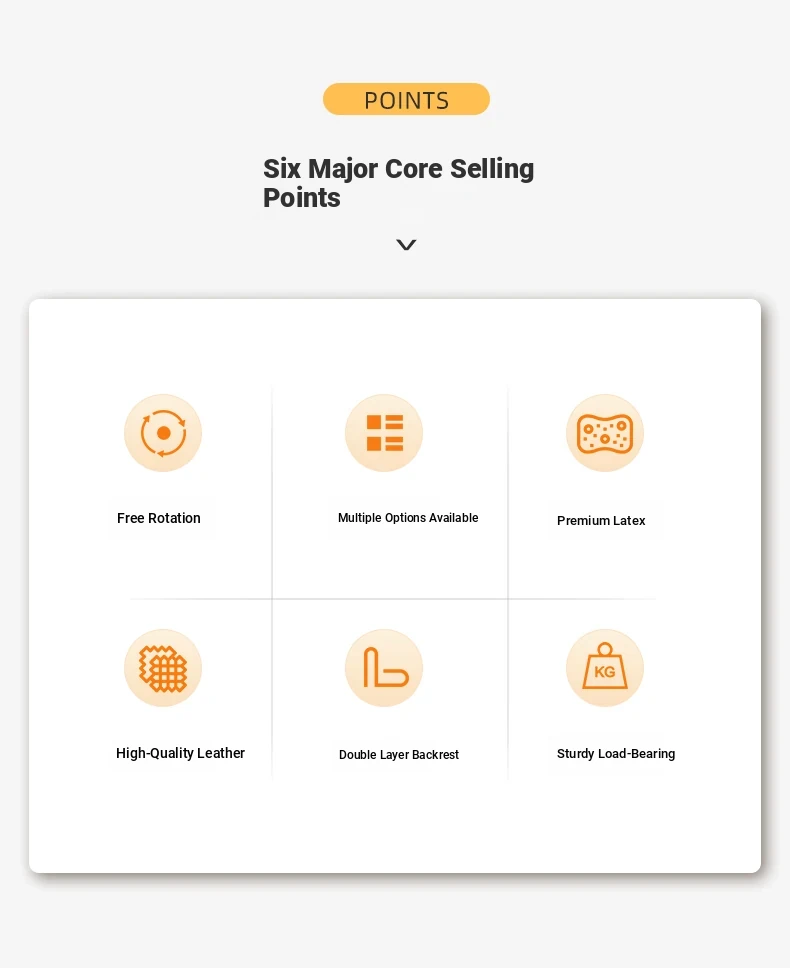Click the Premium Latex sponge icon
The height and width of the screenshot is (968, 790).
point(605,433)
